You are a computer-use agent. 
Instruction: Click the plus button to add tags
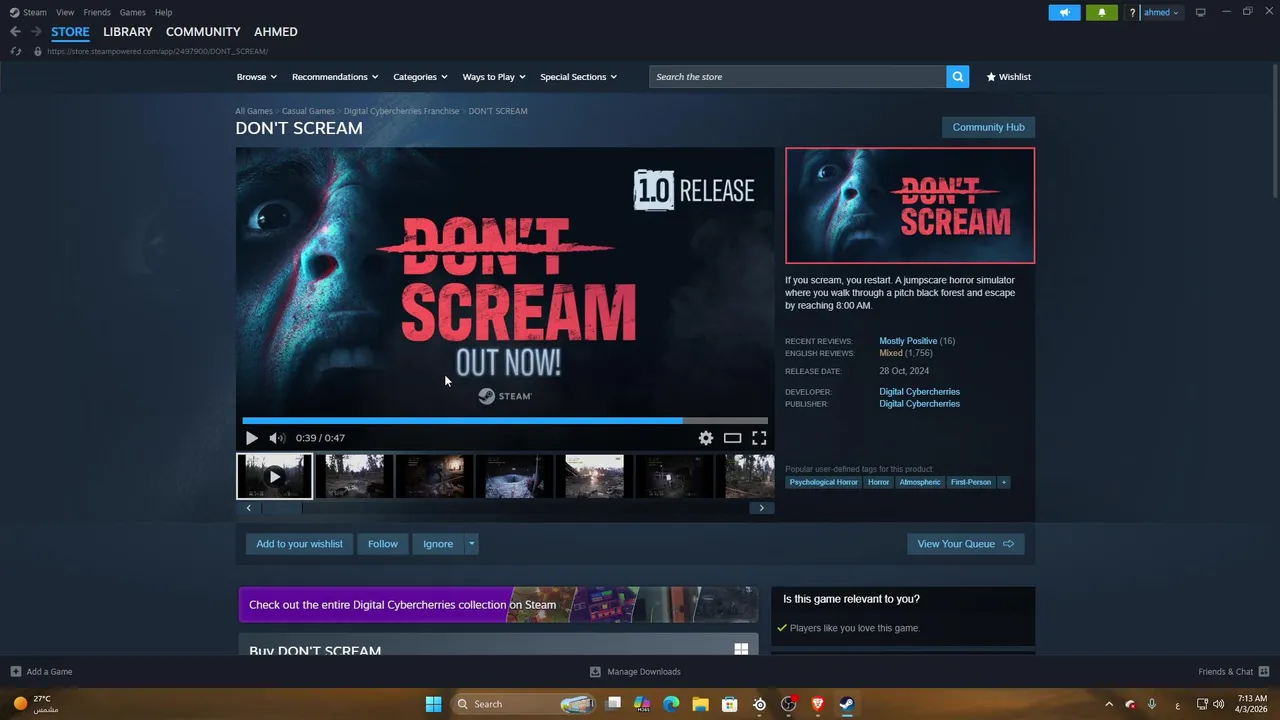click(x=1004, y=482)
